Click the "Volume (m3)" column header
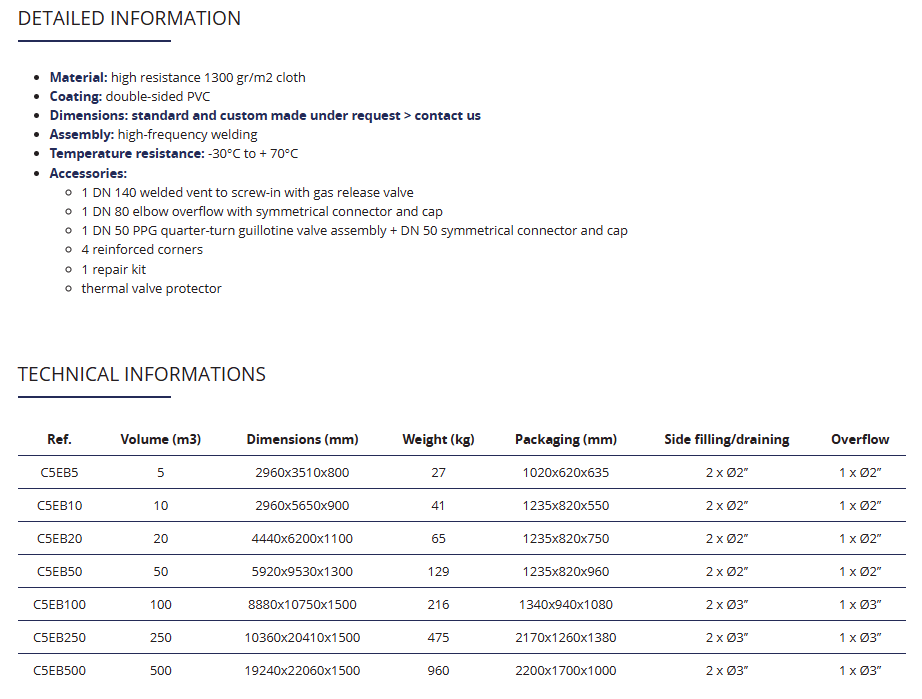The width and height of the screenshot is (922, 699). coord(161,439)
